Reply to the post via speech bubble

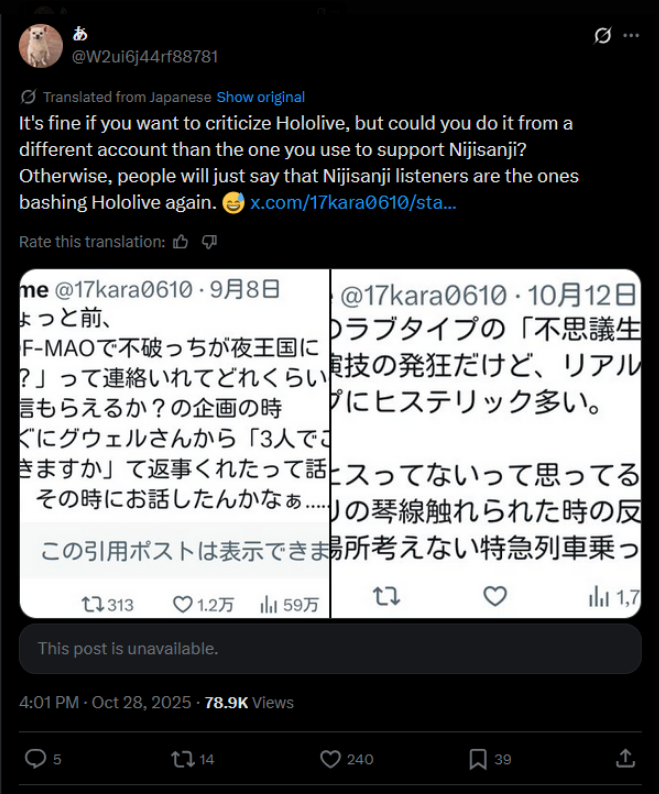35,759
